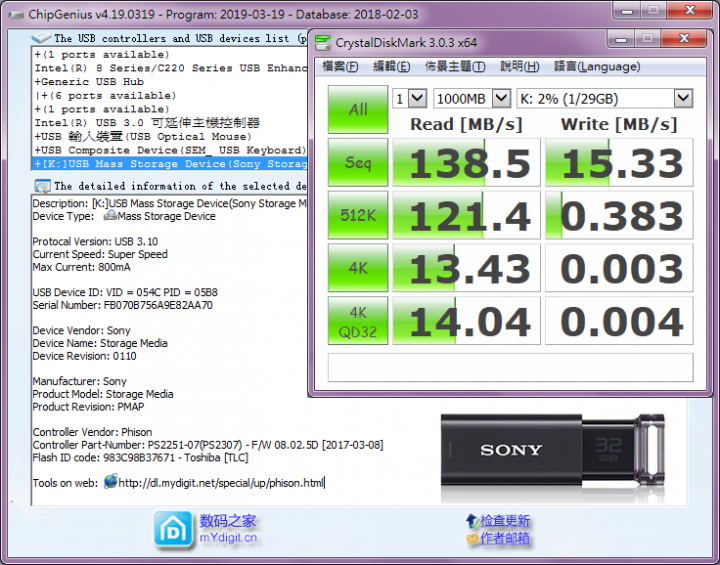
Task: Click the 作者邮箱 author email link
Action: (505, 538)
